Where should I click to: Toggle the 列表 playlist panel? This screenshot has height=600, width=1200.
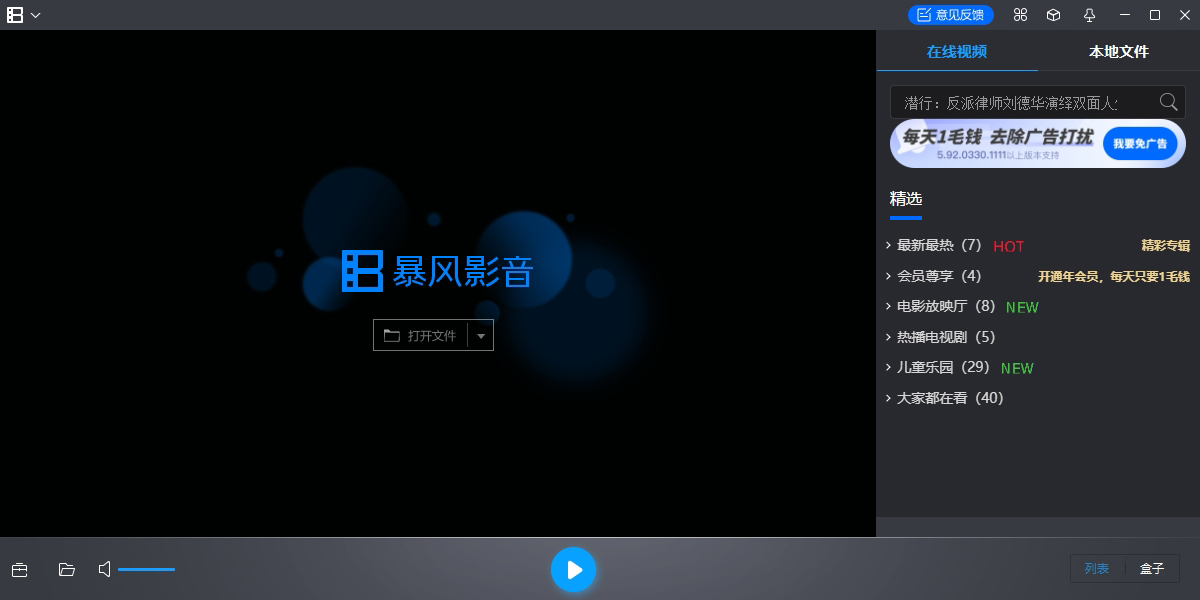(x=1097, y=569)
